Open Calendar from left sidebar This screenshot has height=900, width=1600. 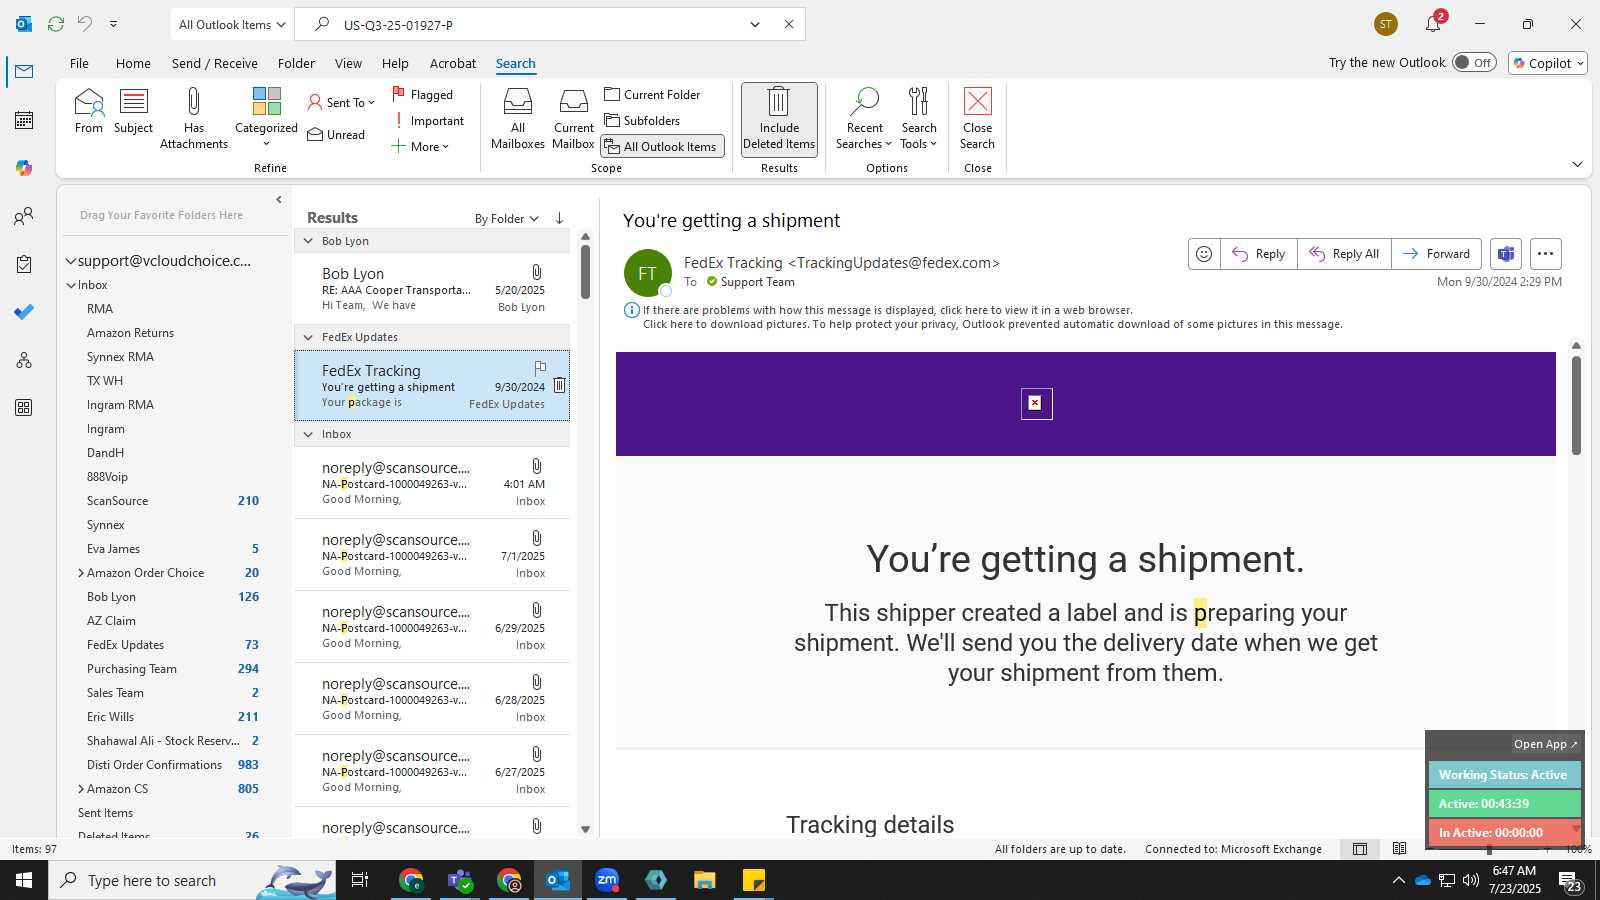point(24,120)
